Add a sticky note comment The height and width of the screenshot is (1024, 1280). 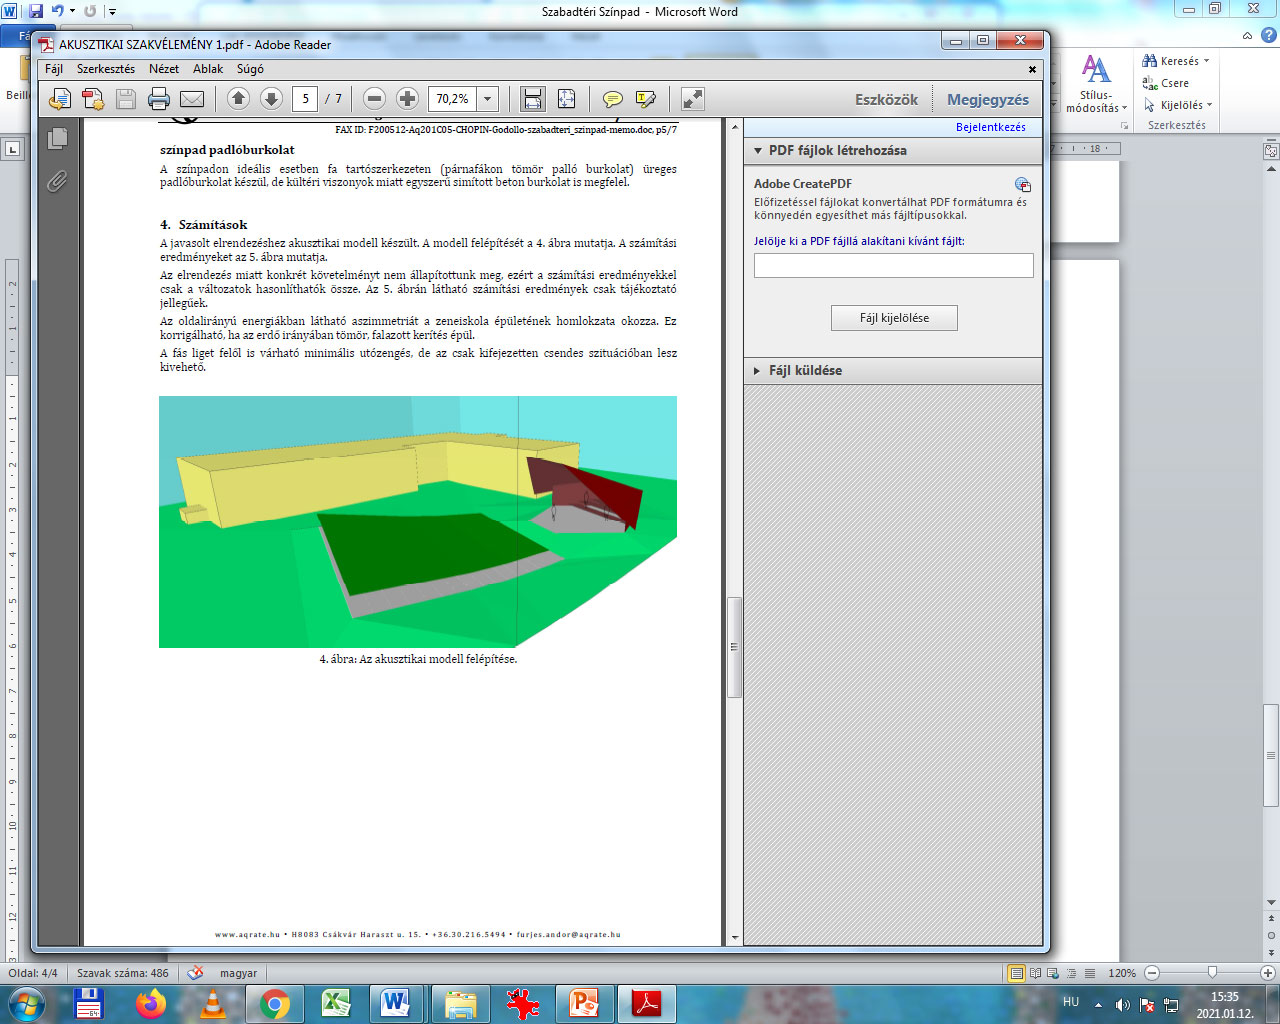[x=612, y=99]
